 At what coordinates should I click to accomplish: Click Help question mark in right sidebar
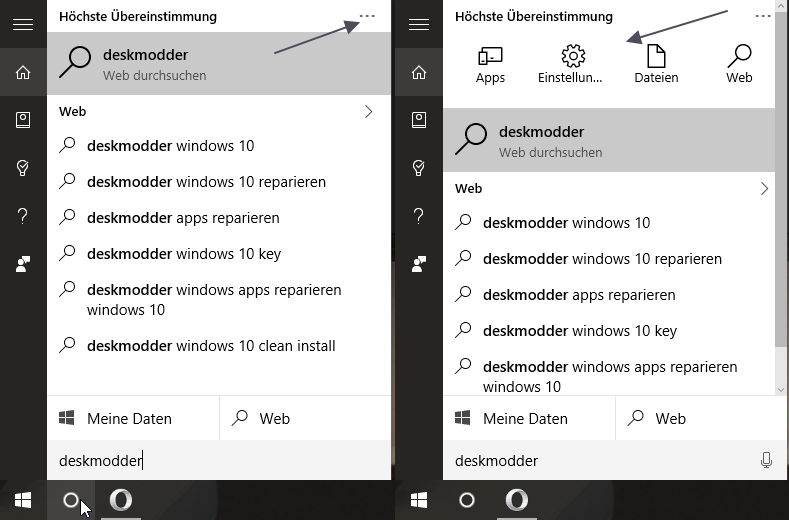tap(419, 215)
